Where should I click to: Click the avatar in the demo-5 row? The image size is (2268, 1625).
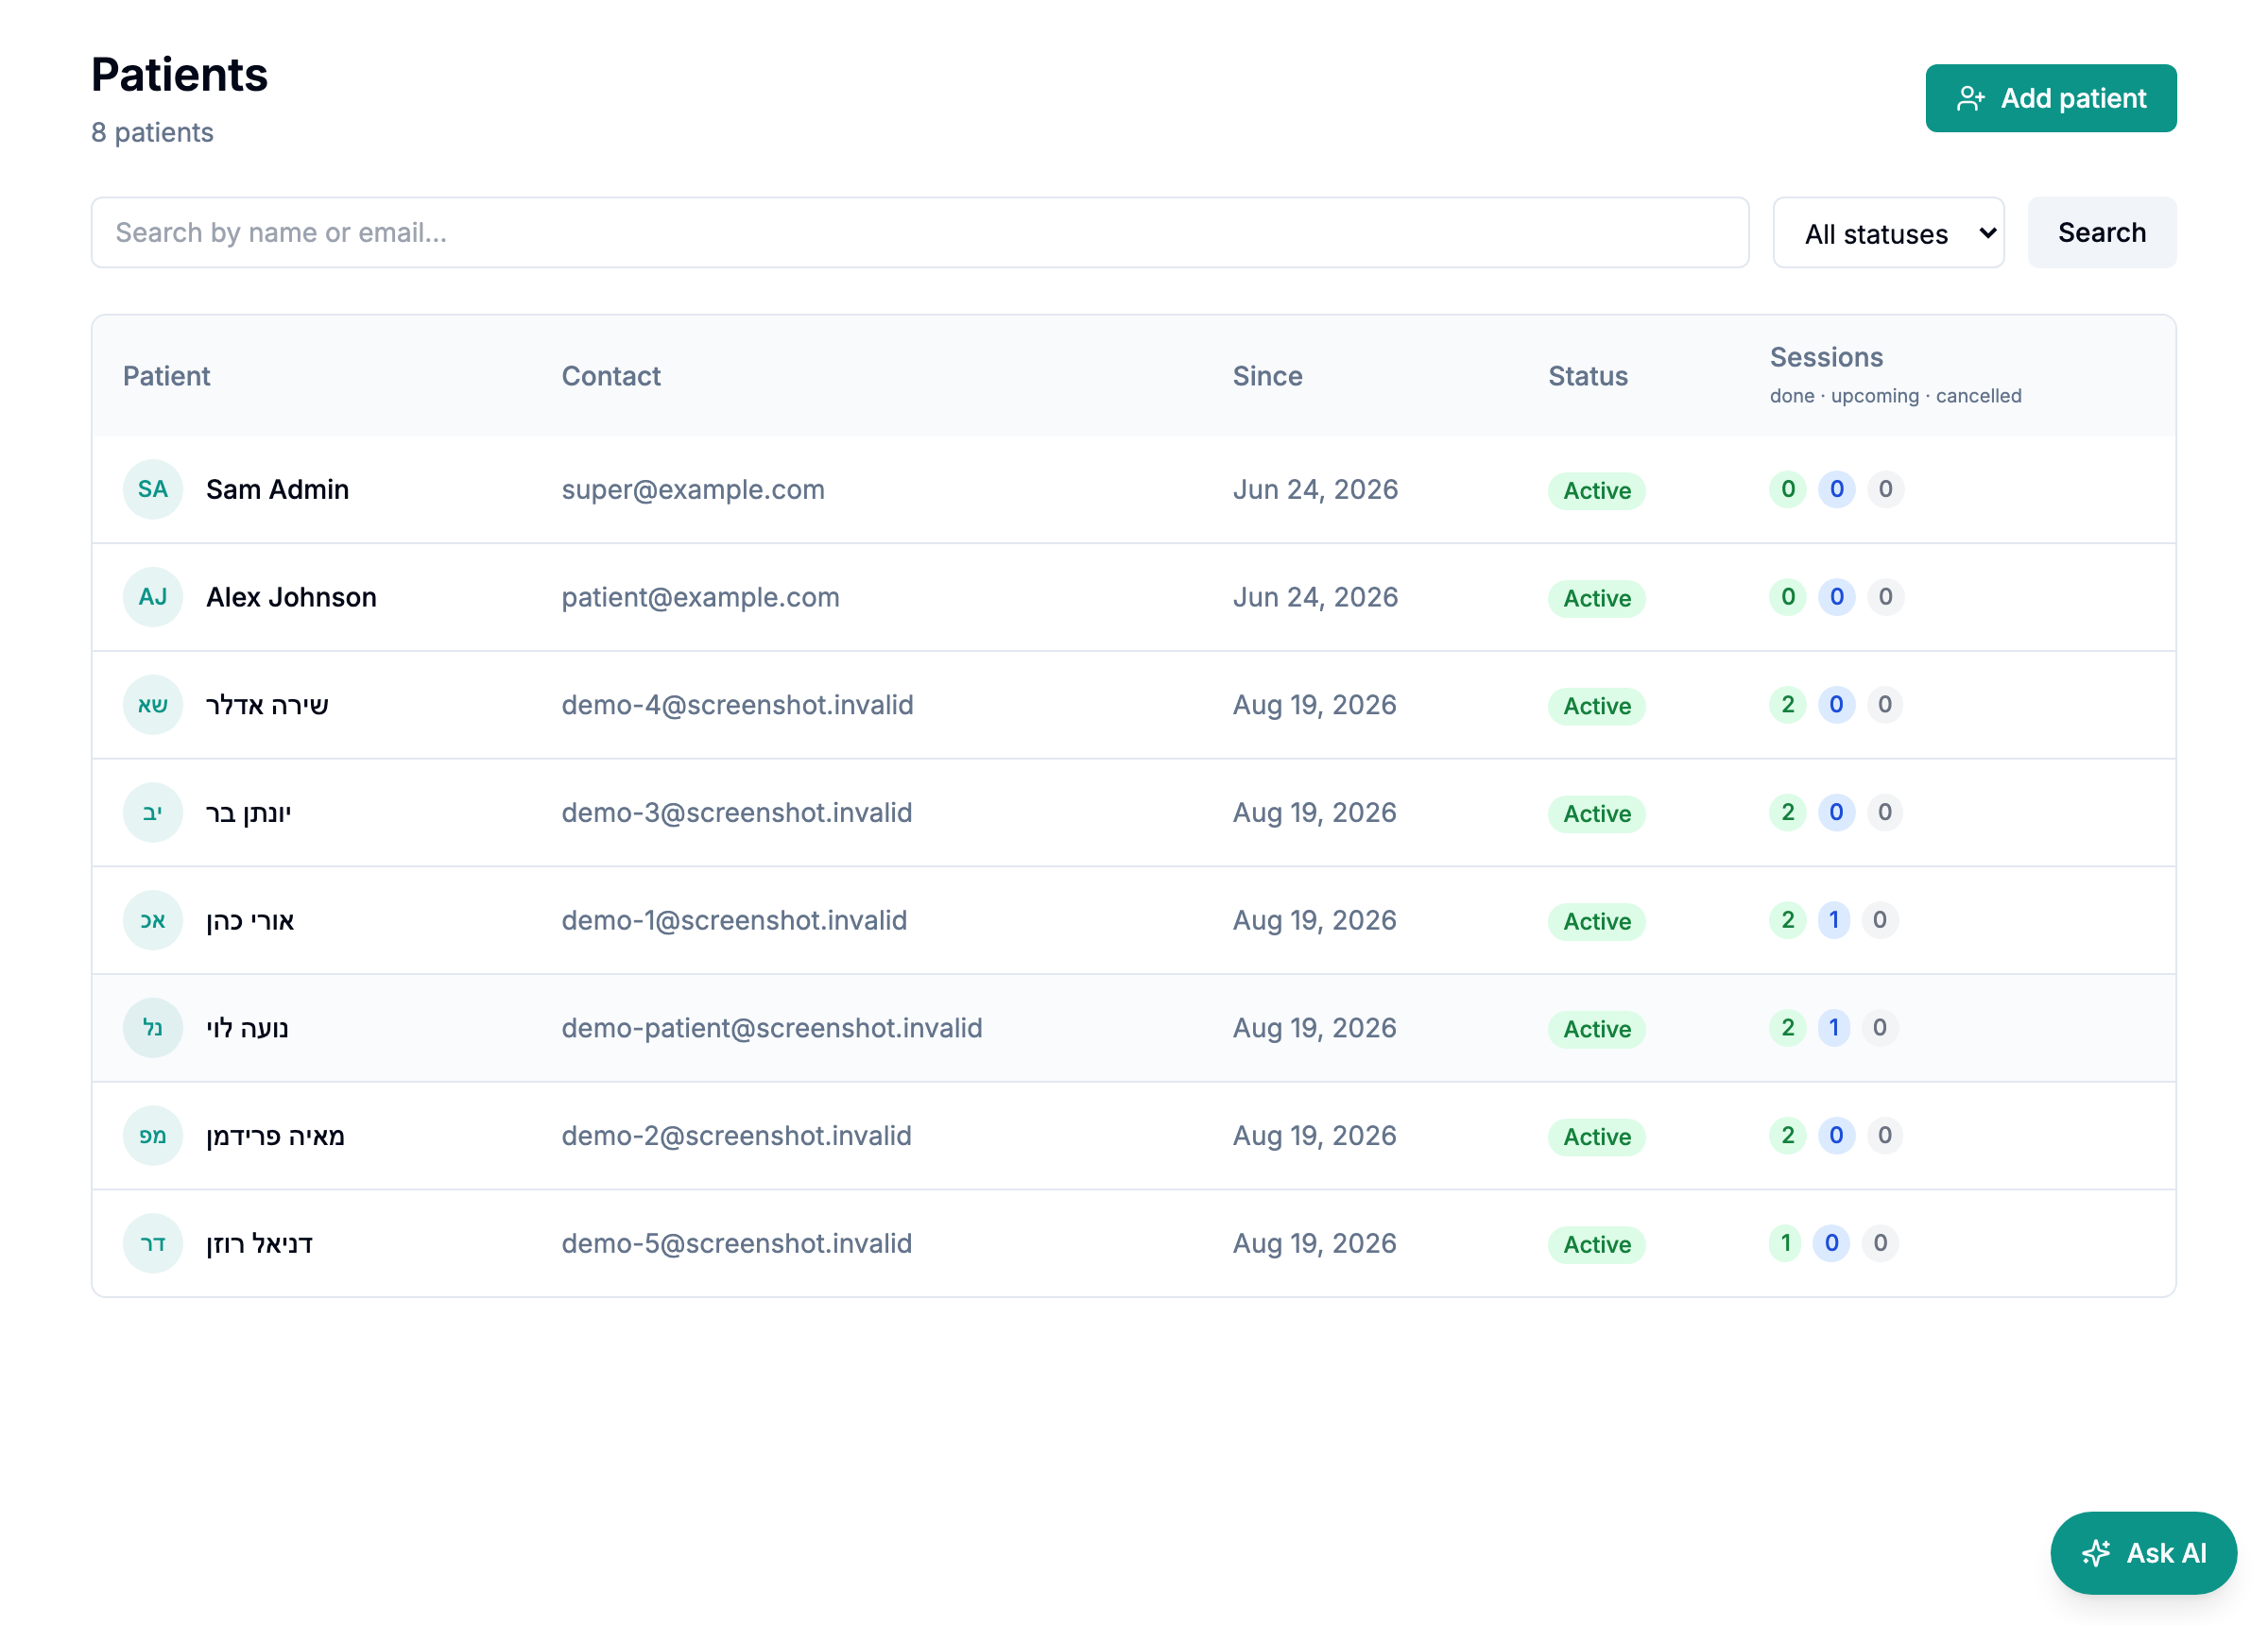(153, 1243)
